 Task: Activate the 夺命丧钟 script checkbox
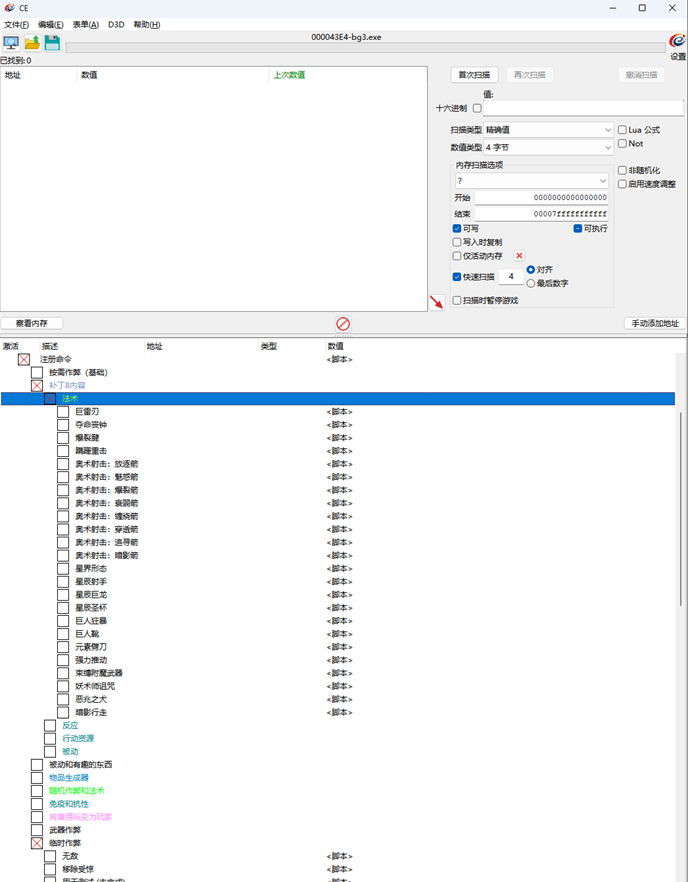(63, 425)
